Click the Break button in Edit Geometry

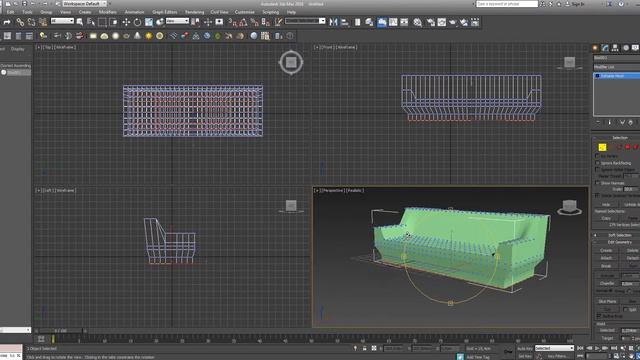click(606, 266)
